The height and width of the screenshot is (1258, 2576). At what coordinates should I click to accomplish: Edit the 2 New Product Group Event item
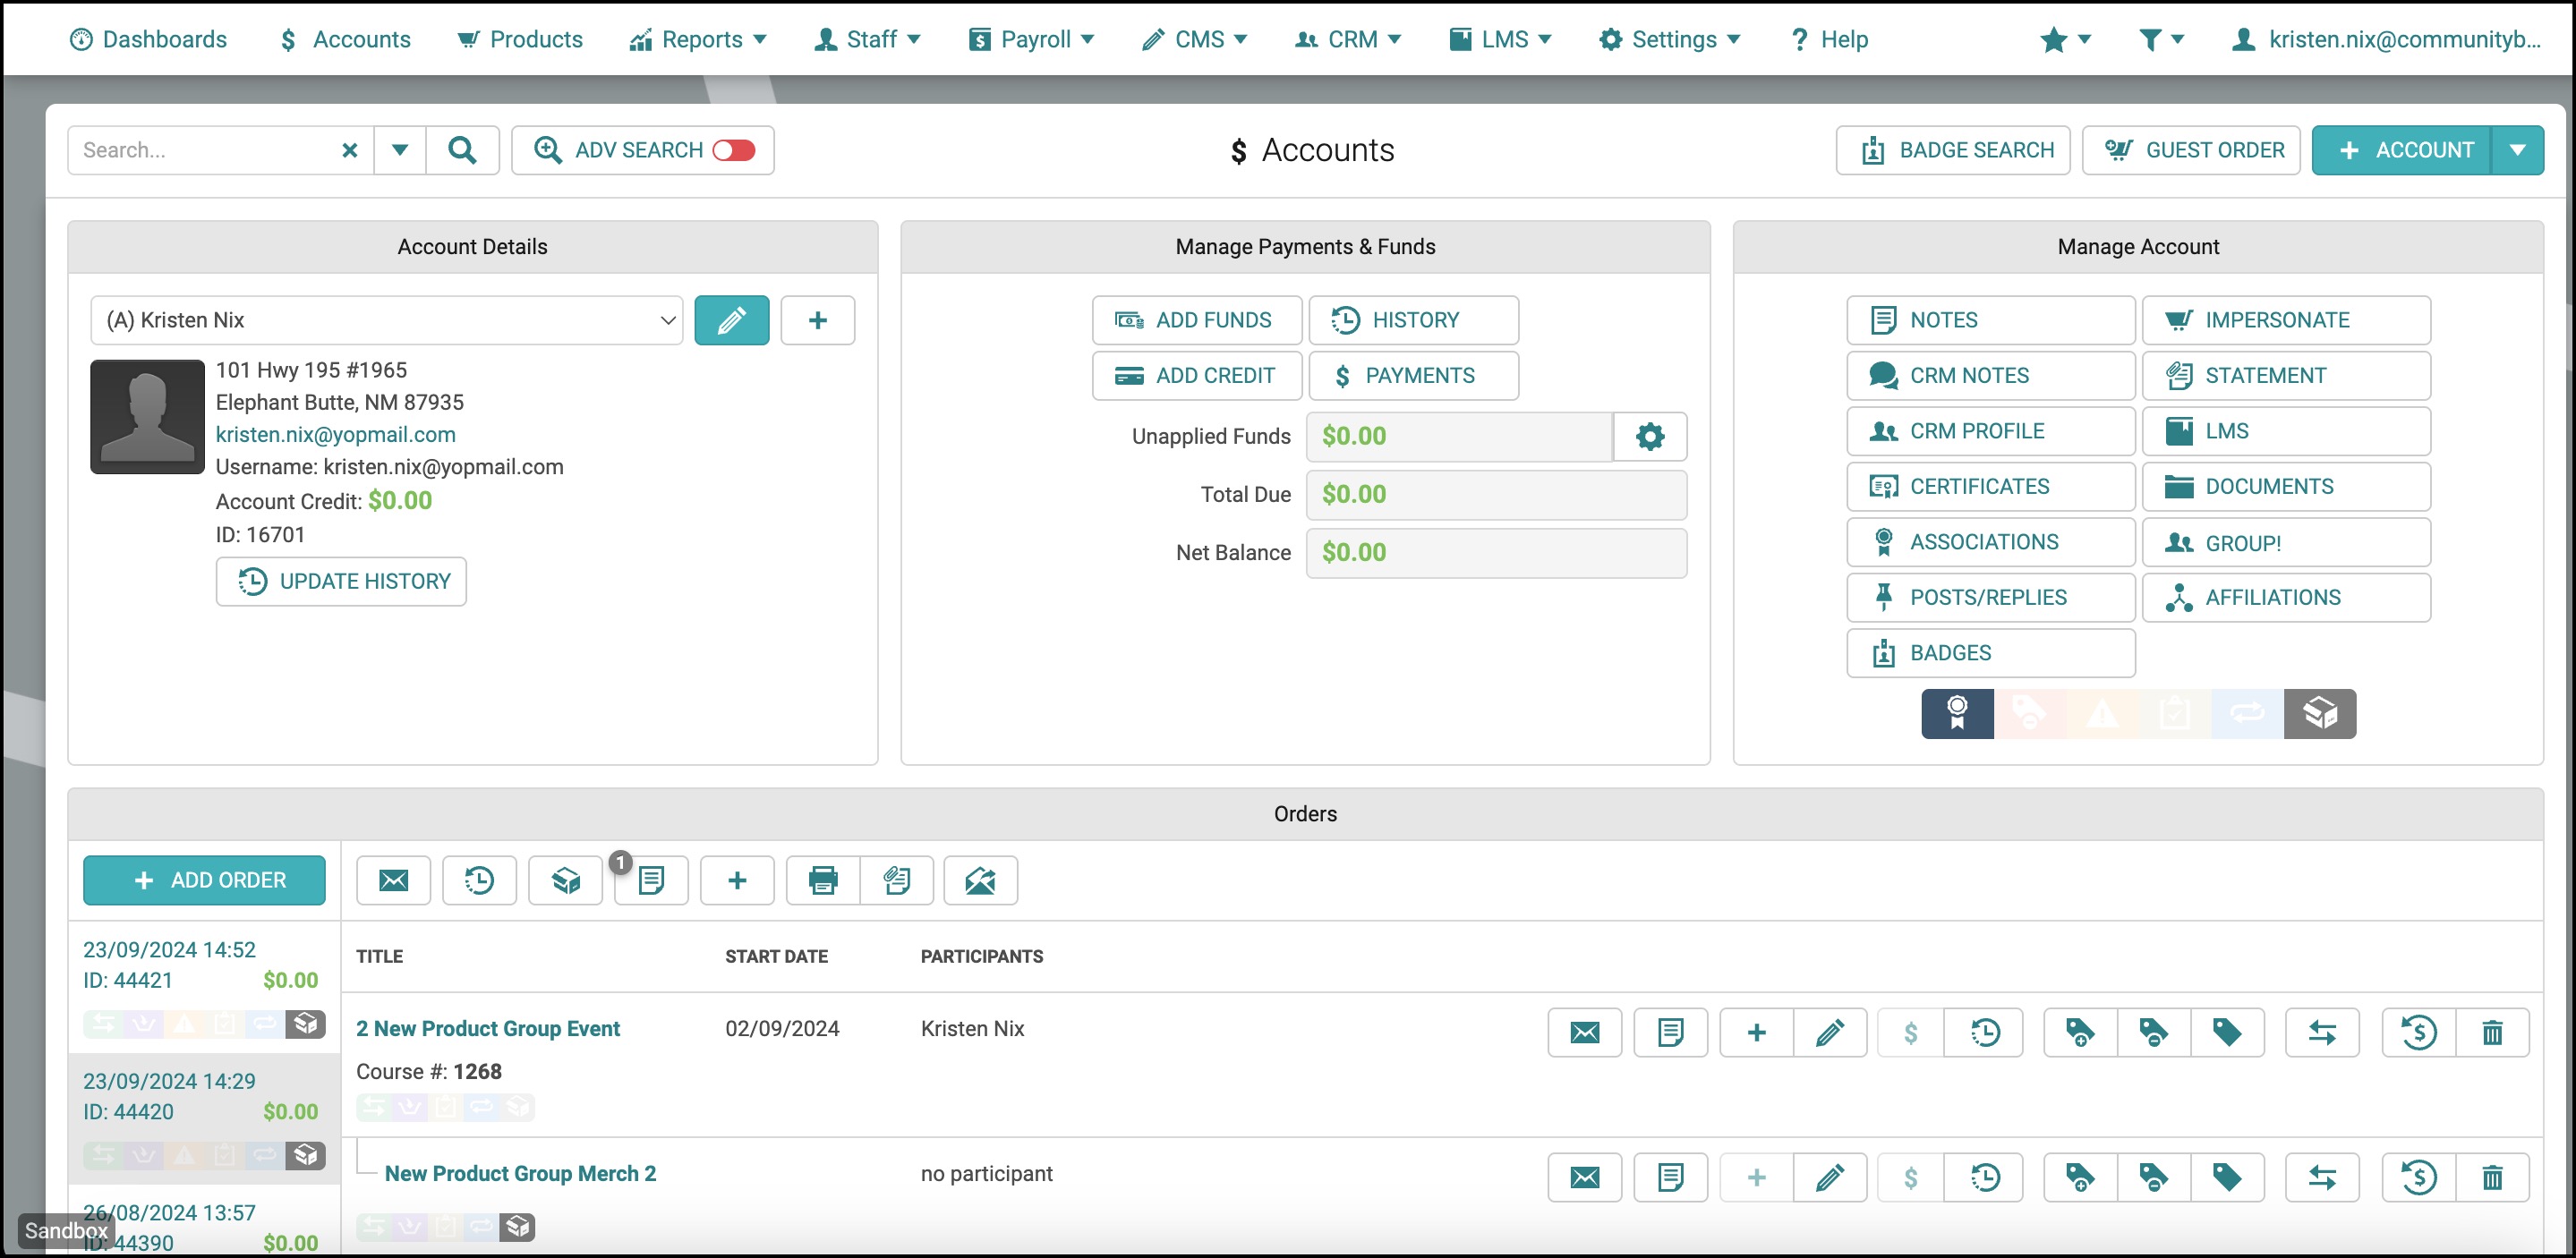click(x=1830, y=1032)
